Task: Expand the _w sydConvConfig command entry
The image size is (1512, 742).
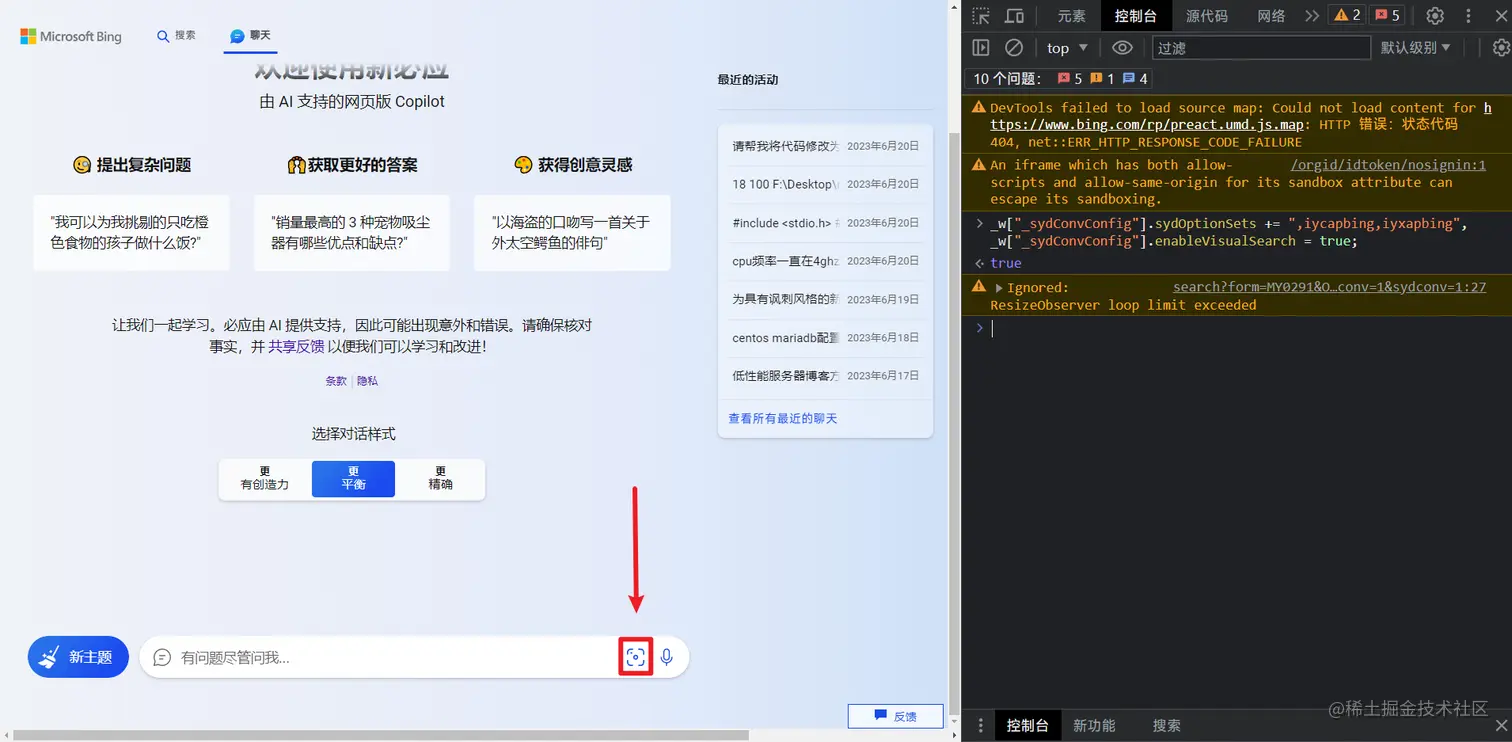Action: (980, 224)
